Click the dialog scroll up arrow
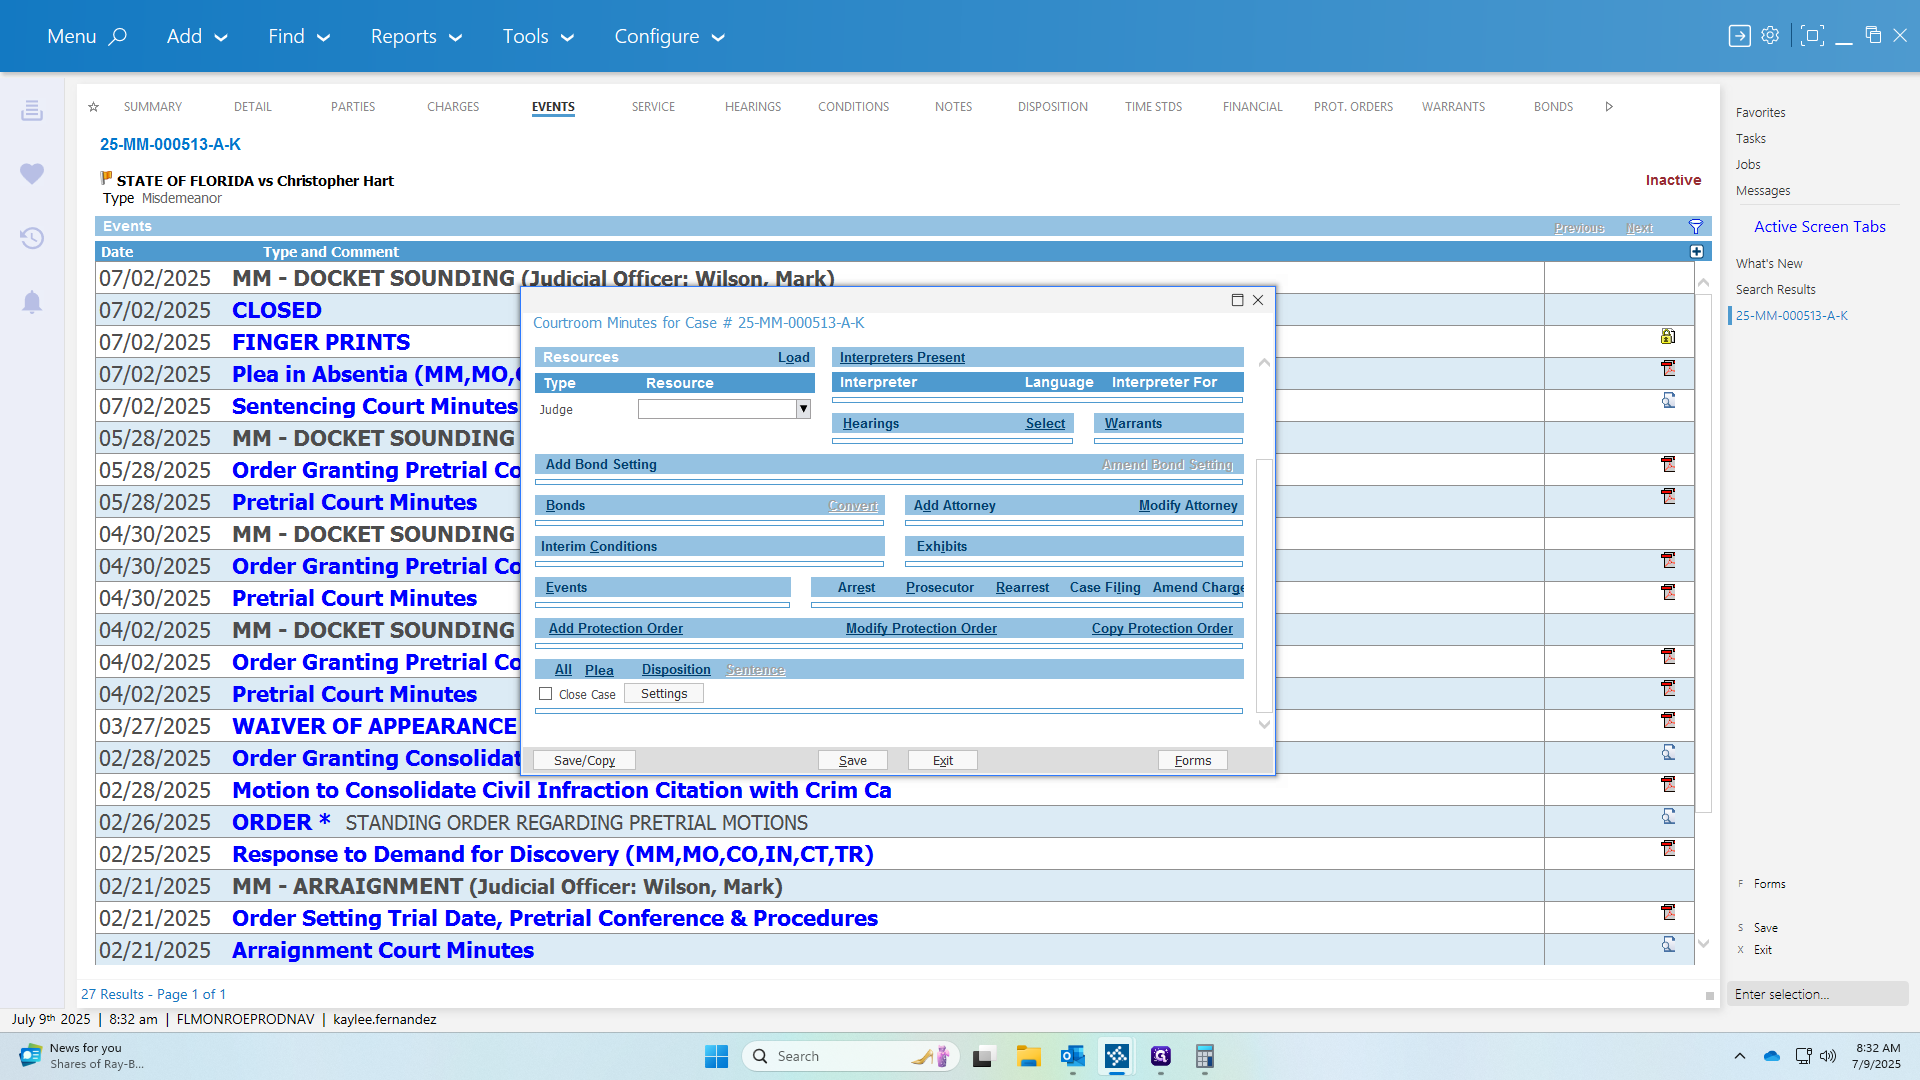 click(1264, 363)
